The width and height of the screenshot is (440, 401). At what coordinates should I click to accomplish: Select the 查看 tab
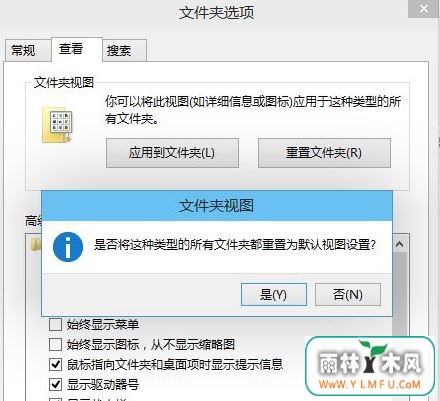(71, 49)
